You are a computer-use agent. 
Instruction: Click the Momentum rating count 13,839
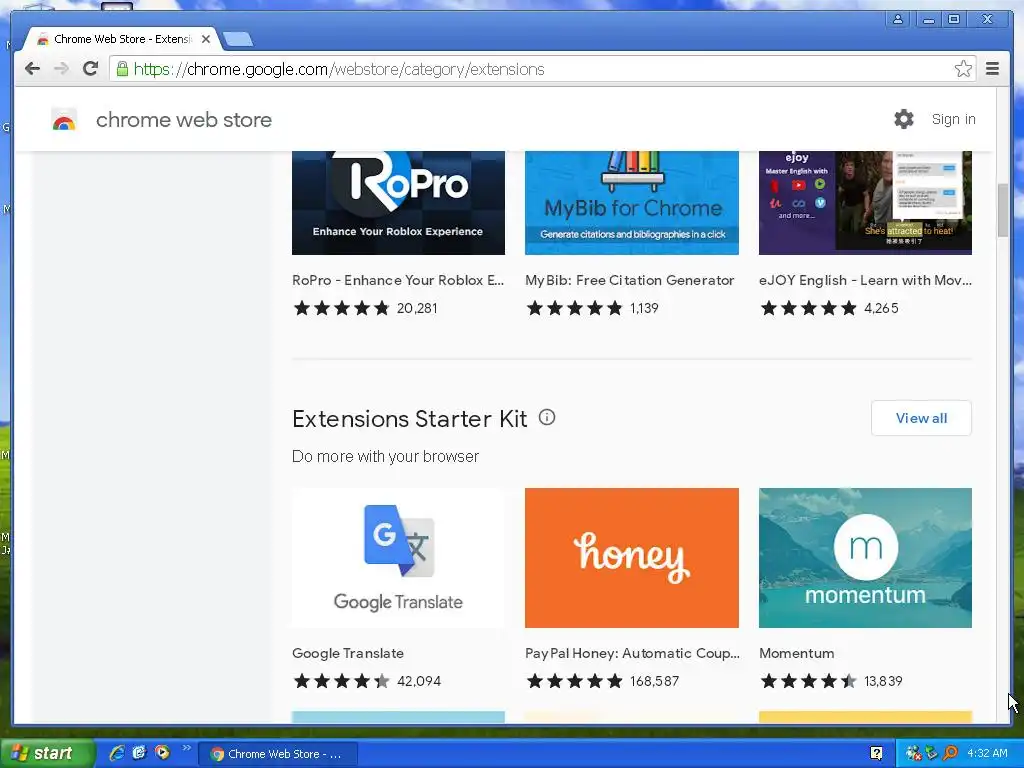883,681
